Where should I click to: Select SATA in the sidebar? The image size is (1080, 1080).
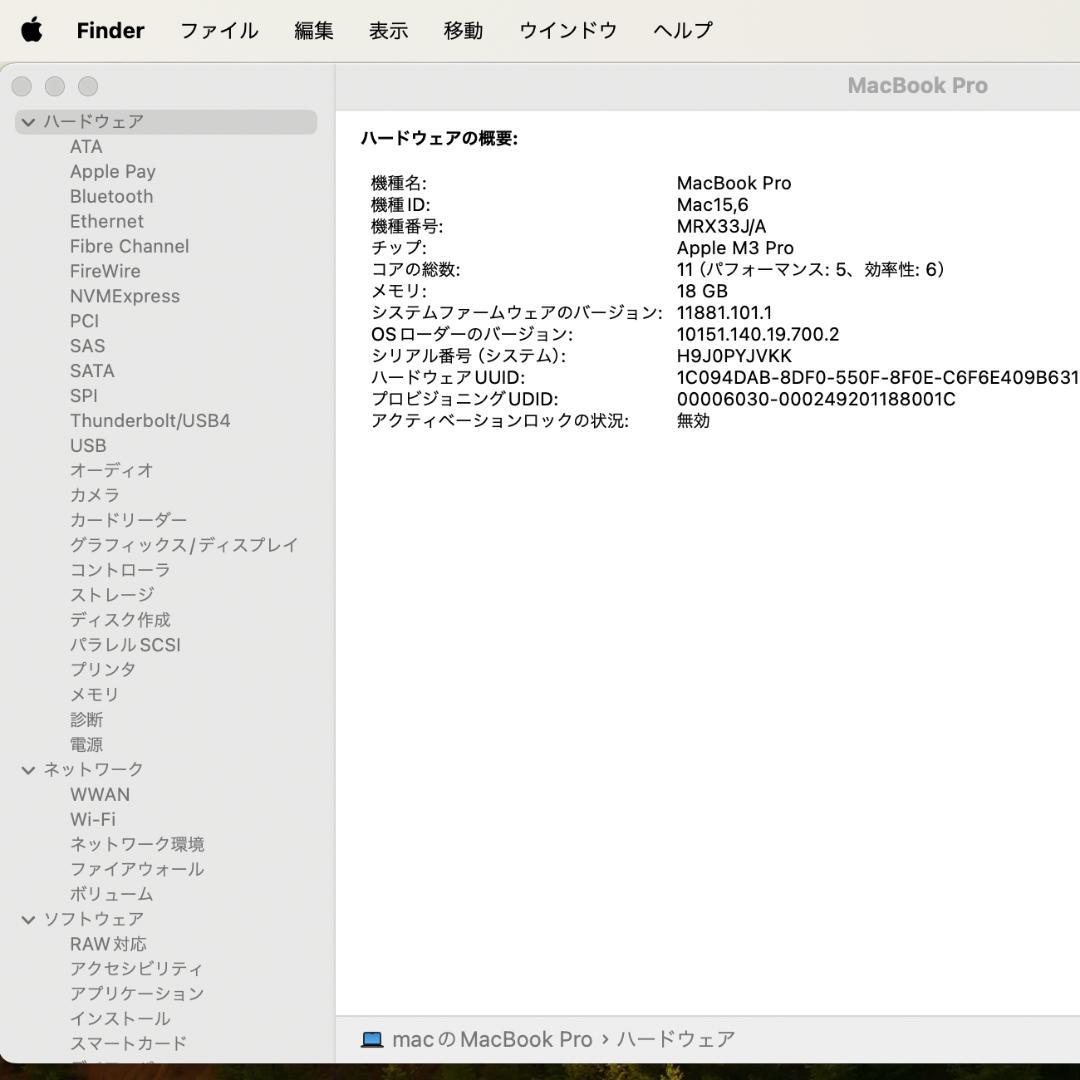(92, 371)
